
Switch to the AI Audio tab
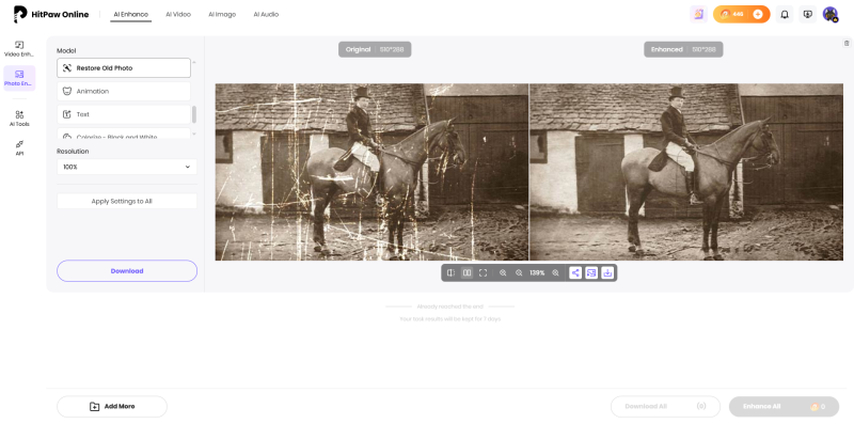(266, 15)
